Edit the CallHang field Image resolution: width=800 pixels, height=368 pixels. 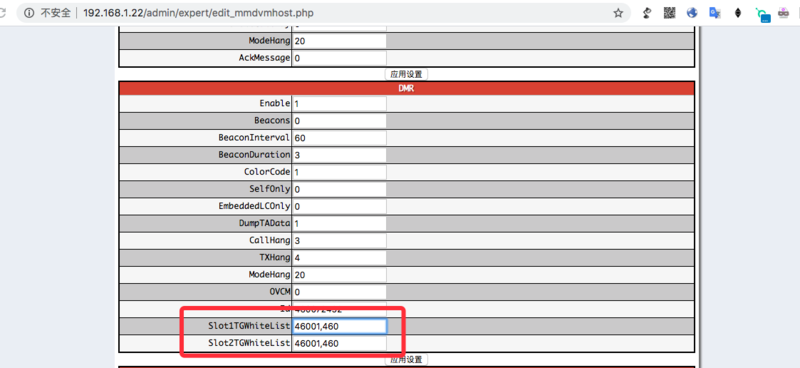coord(339,240)
